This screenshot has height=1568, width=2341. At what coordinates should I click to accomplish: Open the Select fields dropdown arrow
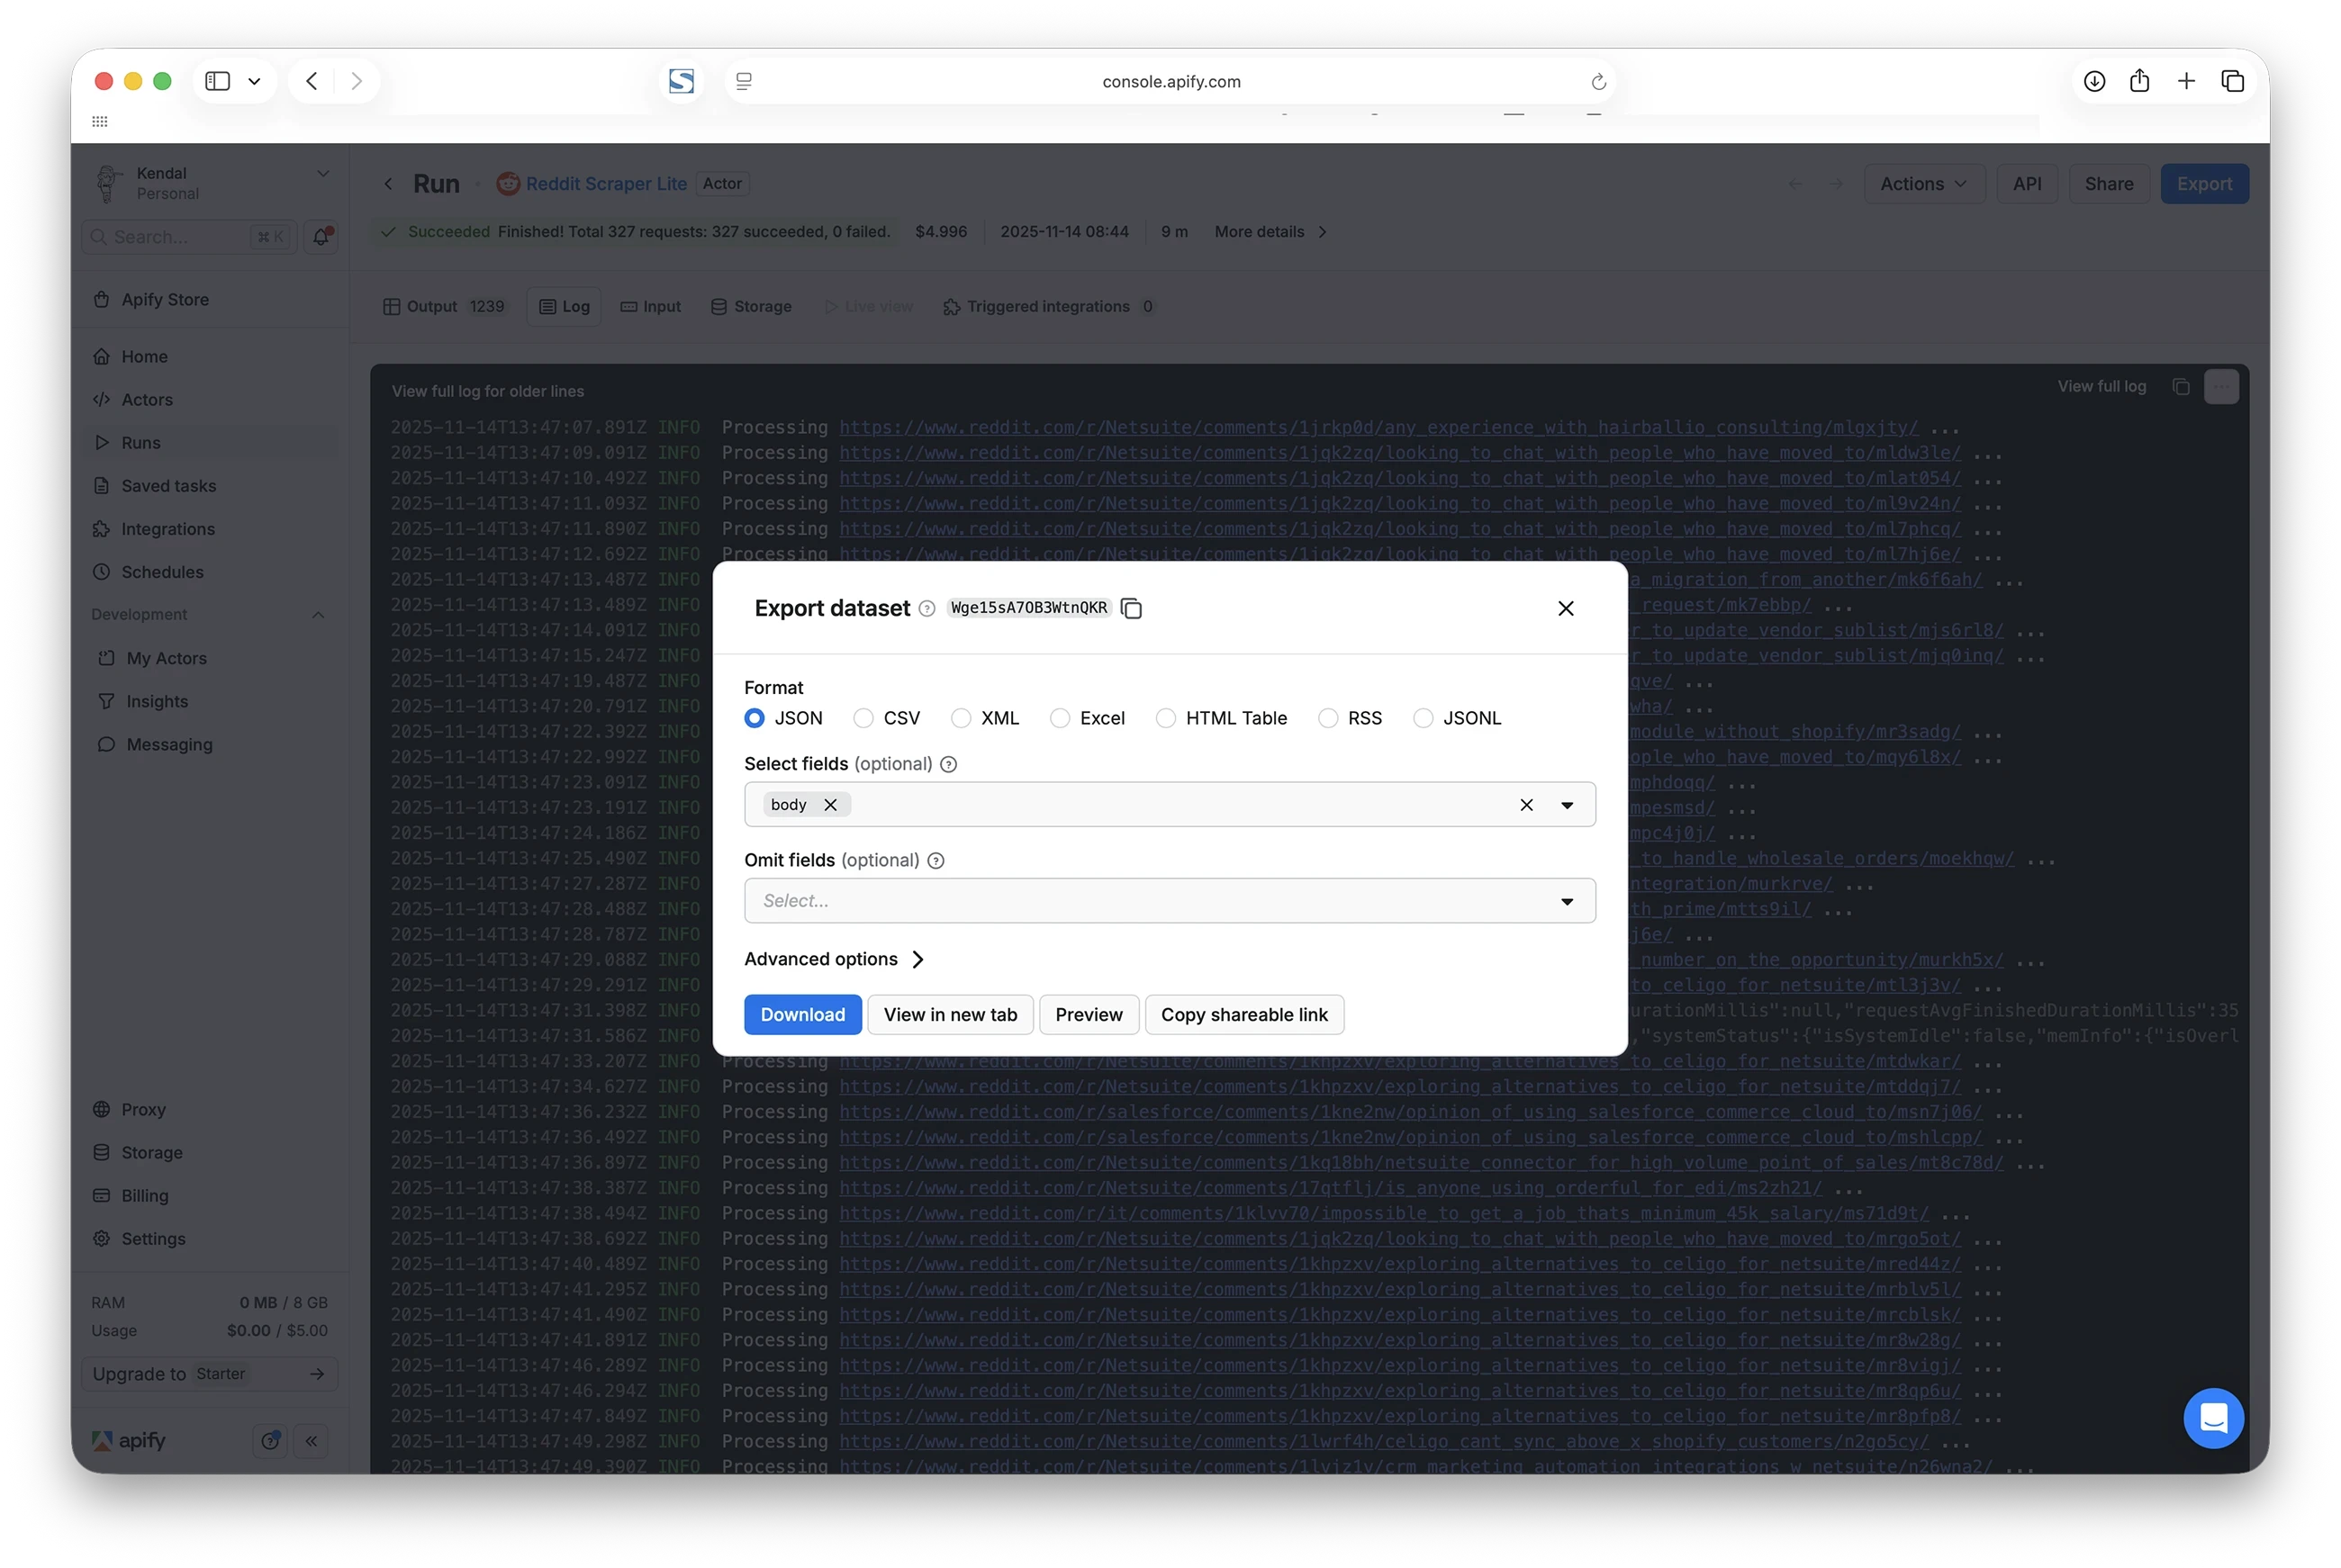tap(1566, 805)
